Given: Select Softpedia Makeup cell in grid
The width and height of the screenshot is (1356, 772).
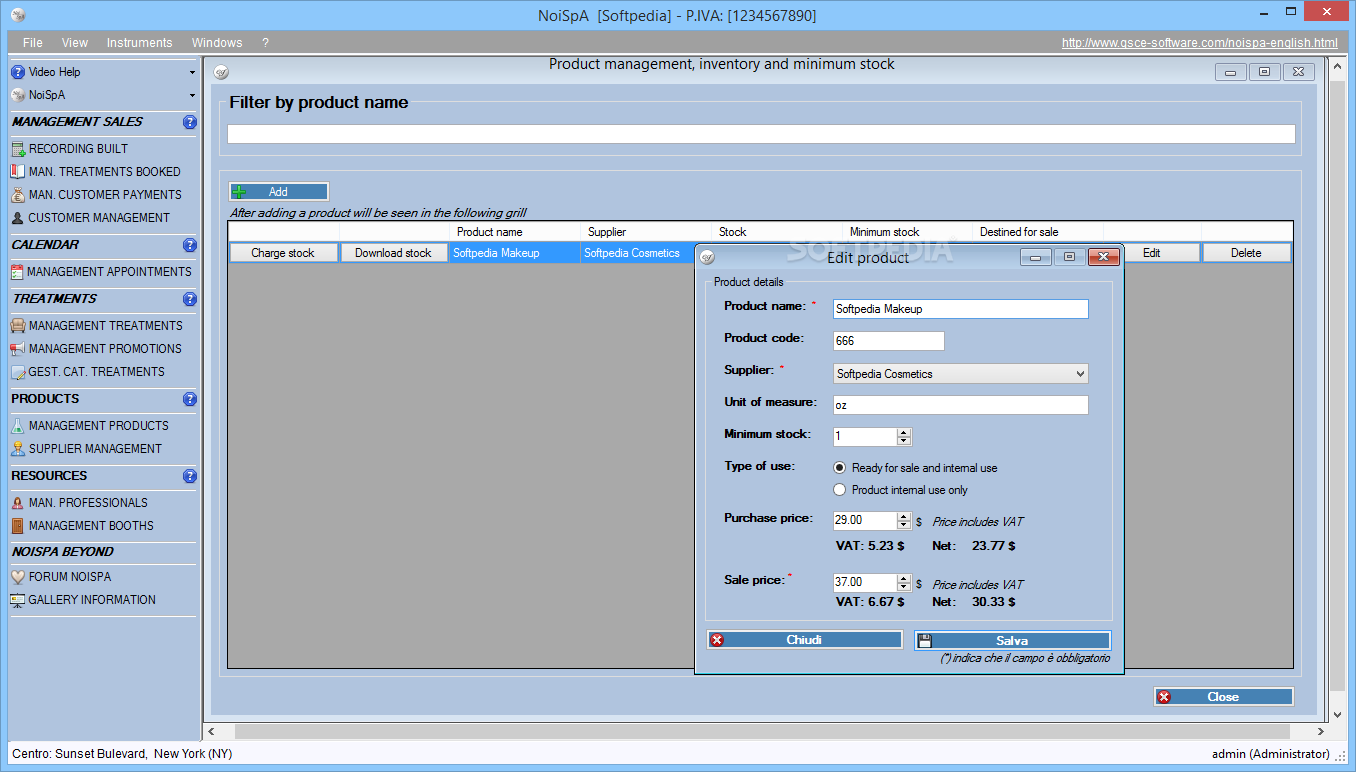Looking at the screenshot, I should click(x=514, y=253).
